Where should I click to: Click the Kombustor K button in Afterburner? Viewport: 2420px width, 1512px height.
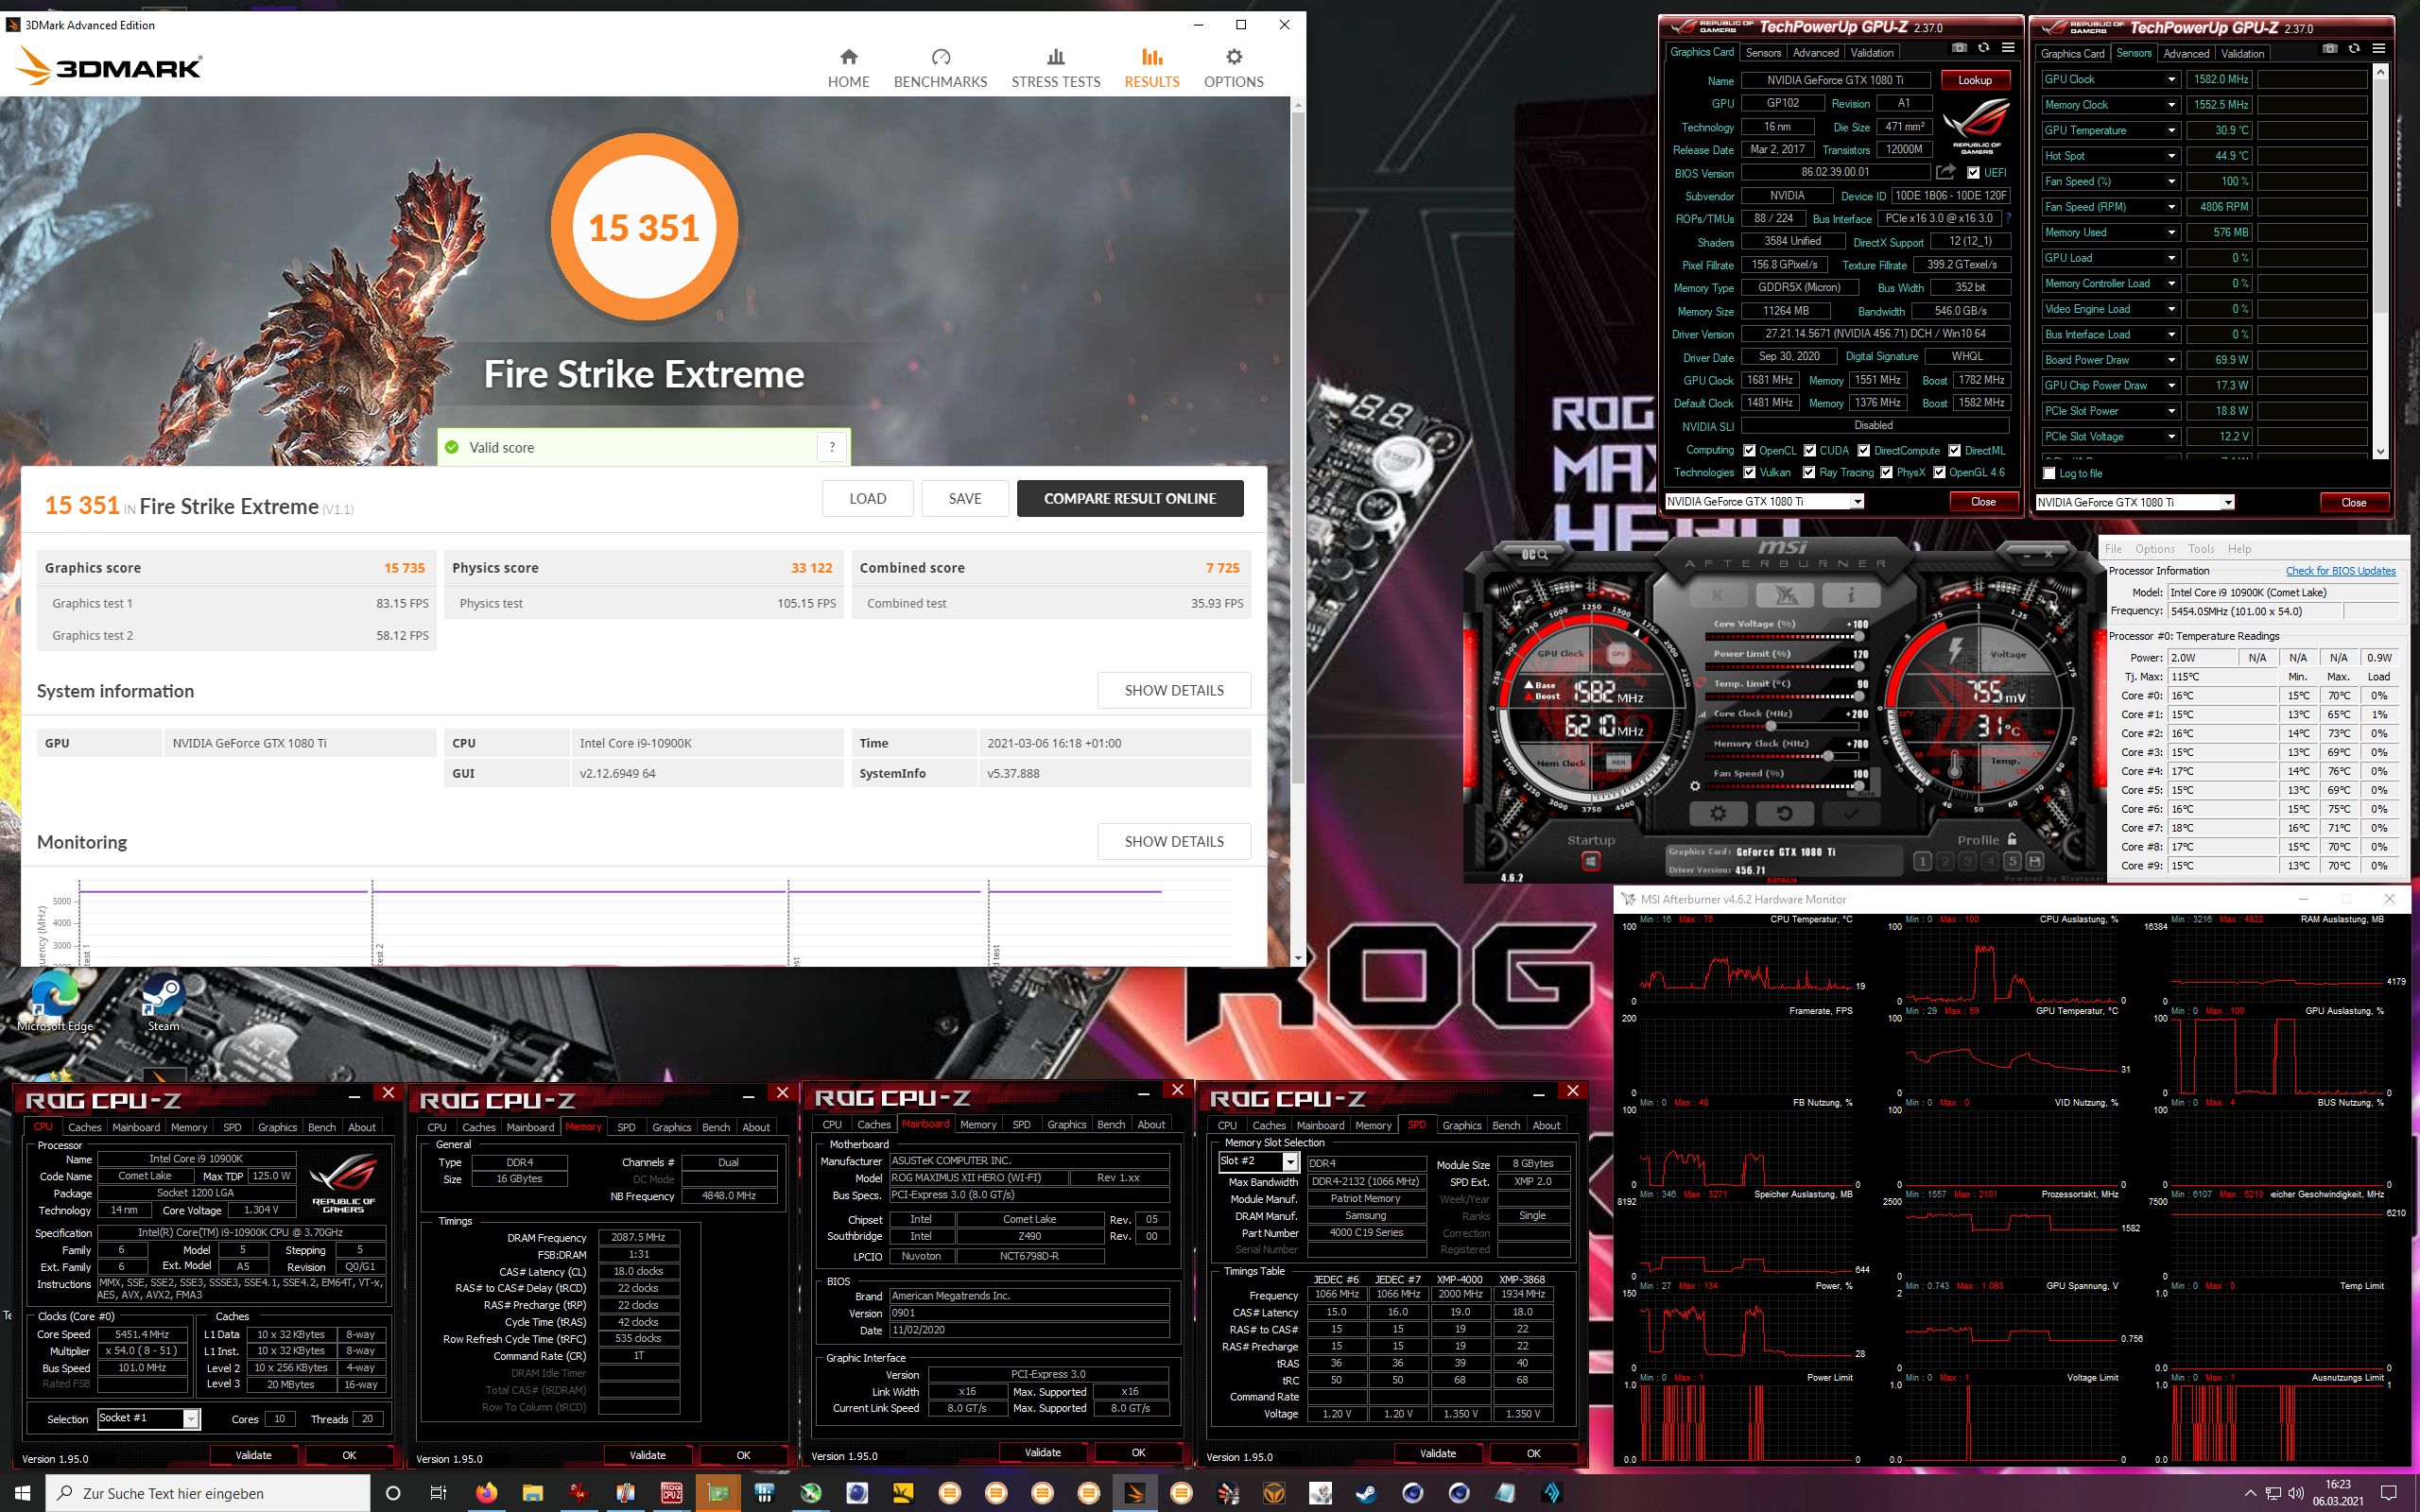pyautogui.click(x=1717, y=596)
